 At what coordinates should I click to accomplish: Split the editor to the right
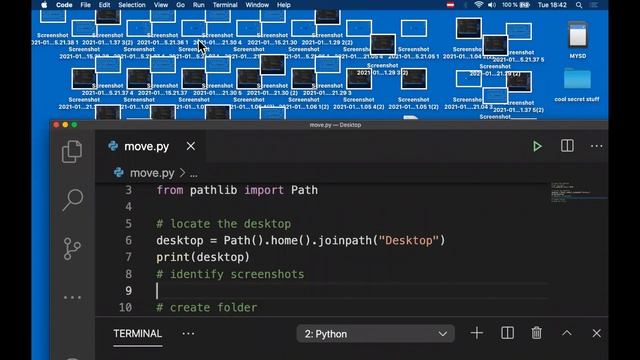[567, 146]
